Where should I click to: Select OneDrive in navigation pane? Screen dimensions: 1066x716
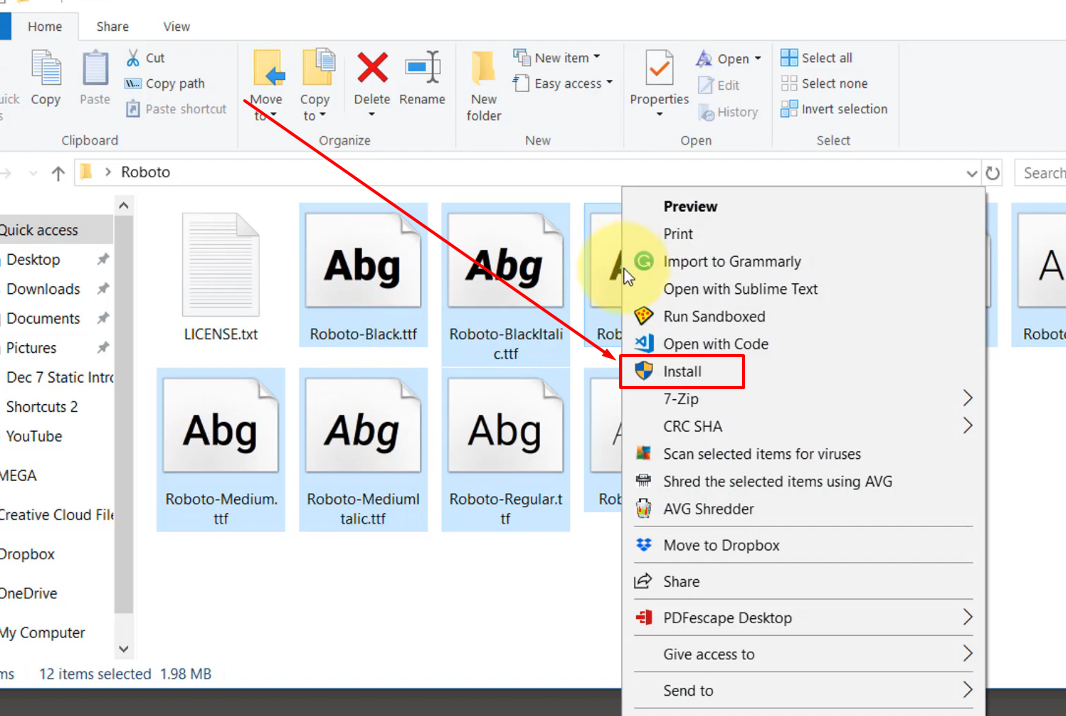[x=29, y=594]
